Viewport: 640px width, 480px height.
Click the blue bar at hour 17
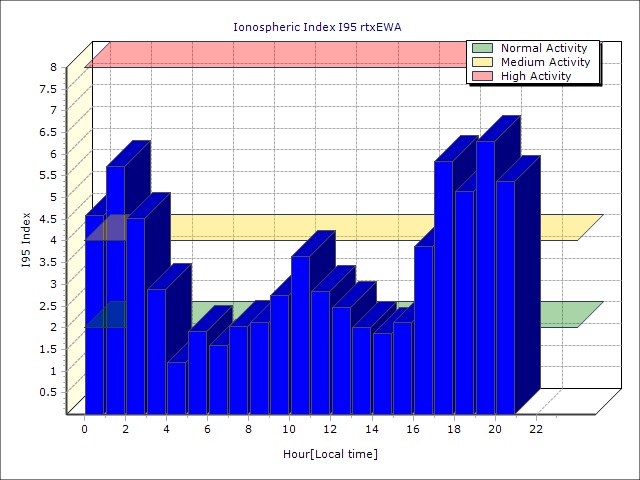(444, 290)
